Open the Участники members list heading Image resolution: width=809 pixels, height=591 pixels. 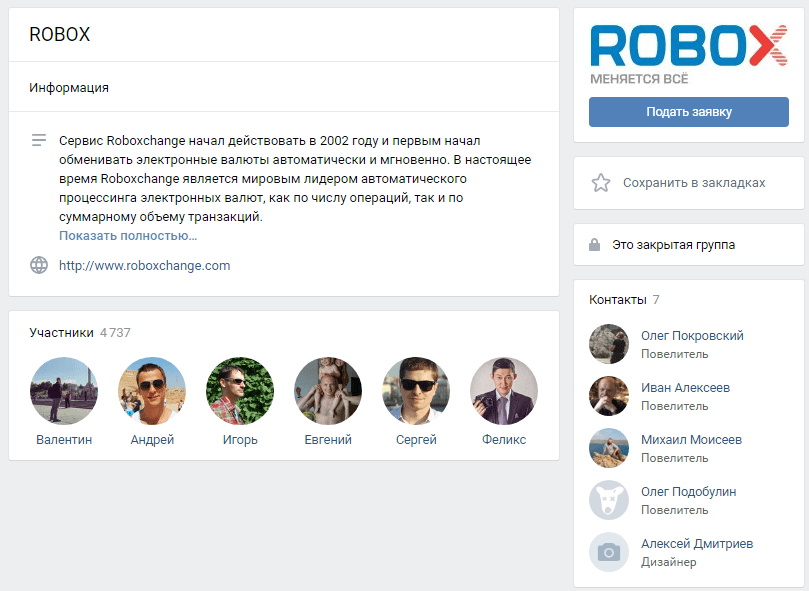coord(61,332)
